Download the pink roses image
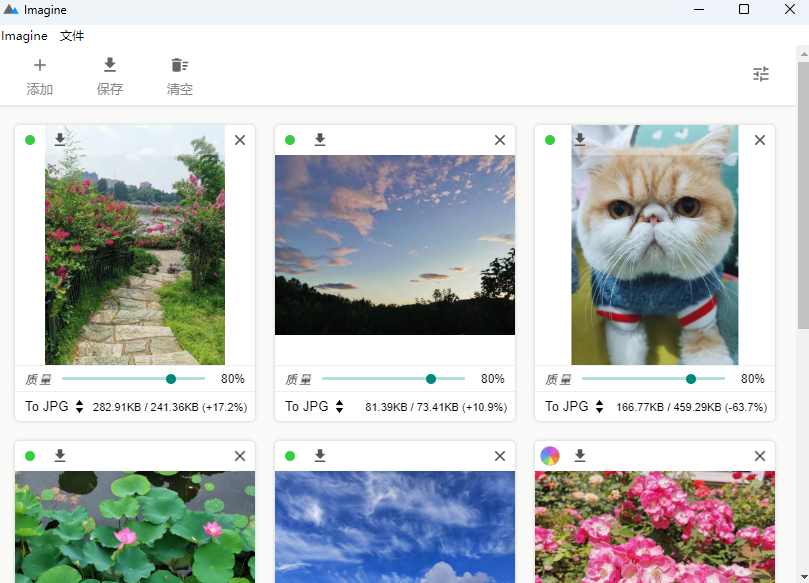809x583 pixels. point(580,456)
